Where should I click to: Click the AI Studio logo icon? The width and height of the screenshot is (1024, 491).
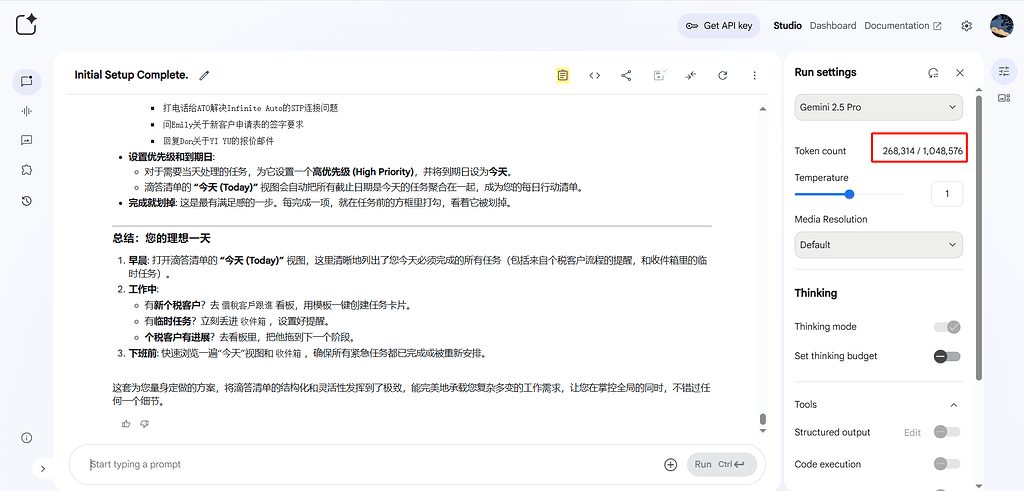tap(26, 25)
